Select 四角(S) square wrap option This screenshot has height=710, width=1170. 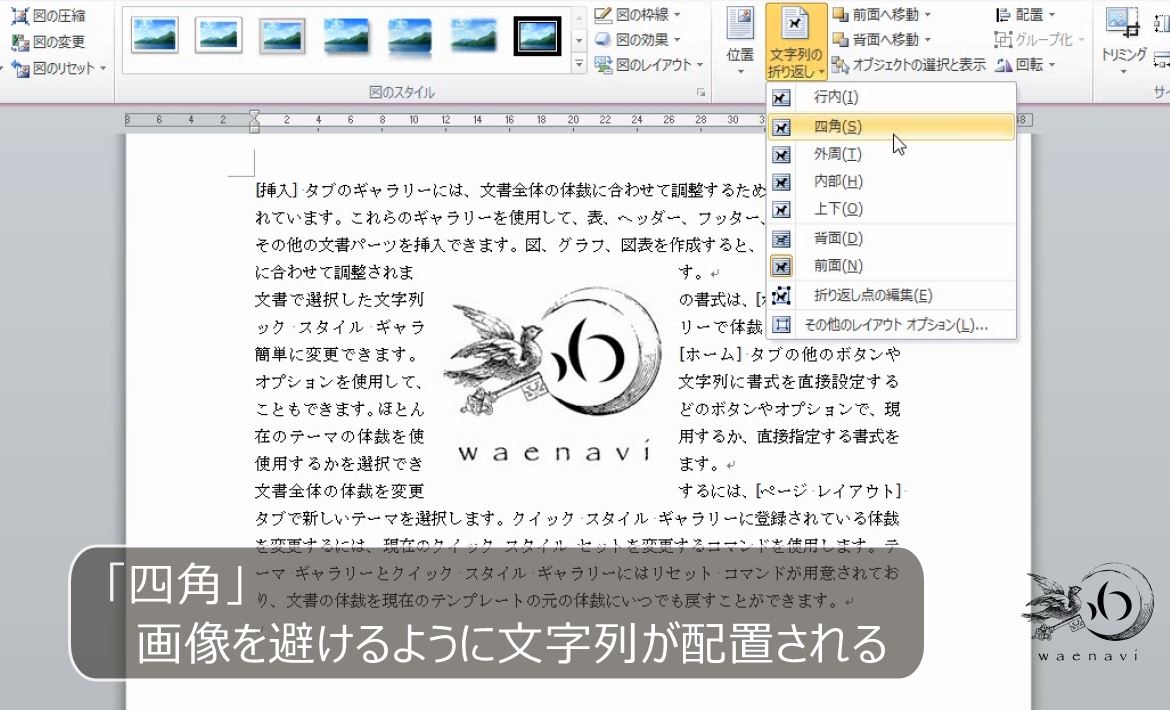[x=892, y=127]
